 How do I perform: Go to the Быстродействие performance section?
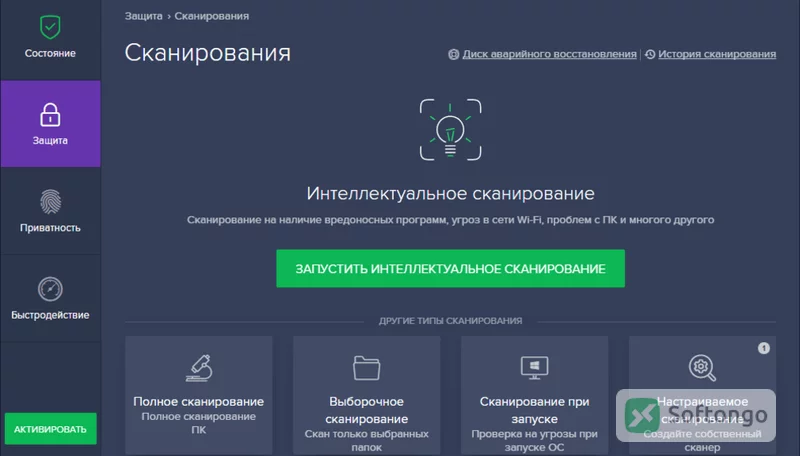click(x=50, y=298)
